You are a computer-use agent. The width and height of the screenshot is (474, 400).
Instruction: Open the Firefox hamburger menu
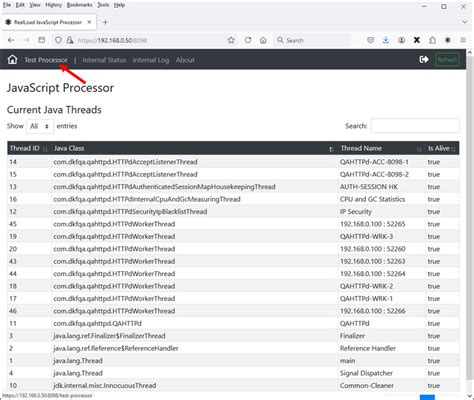point(463,40)
